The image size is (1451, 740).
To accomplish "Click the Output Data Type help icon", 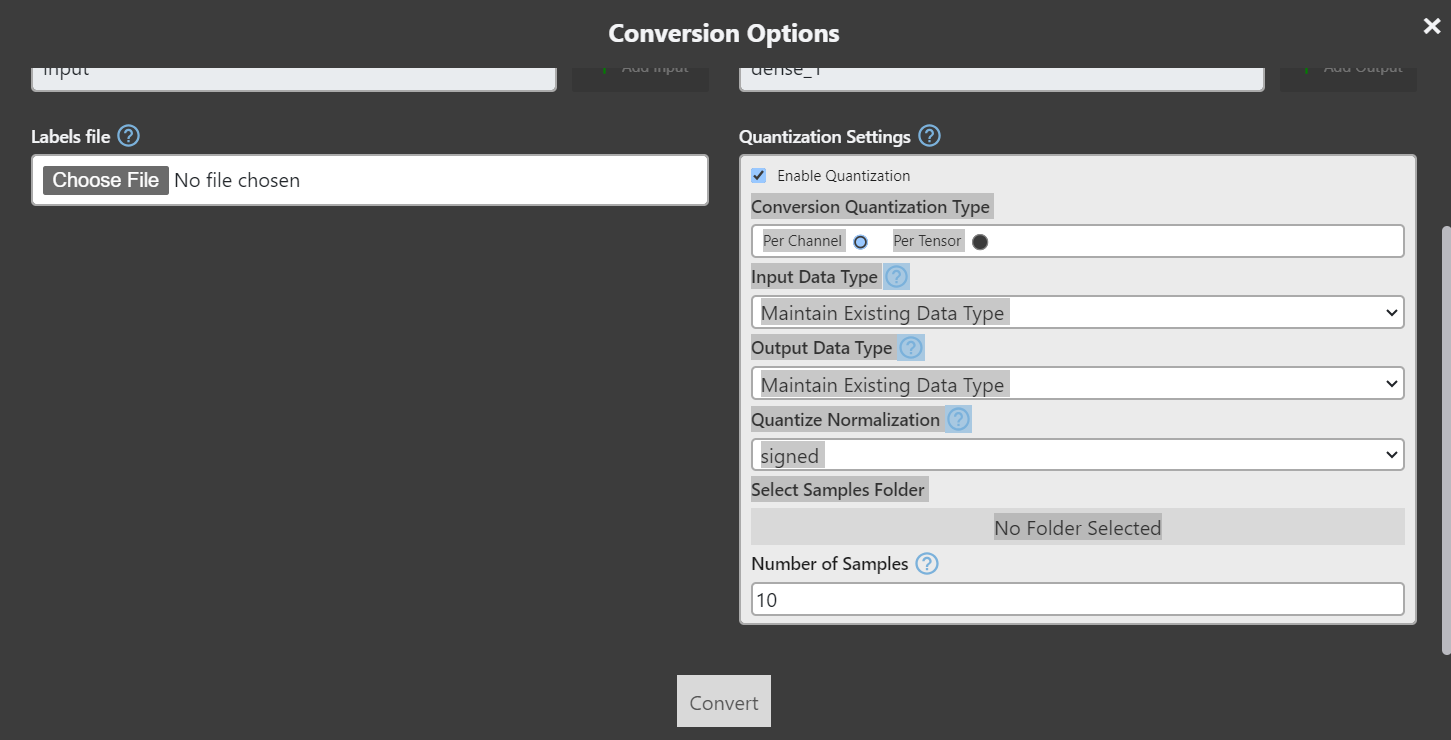I will point(911,347).
